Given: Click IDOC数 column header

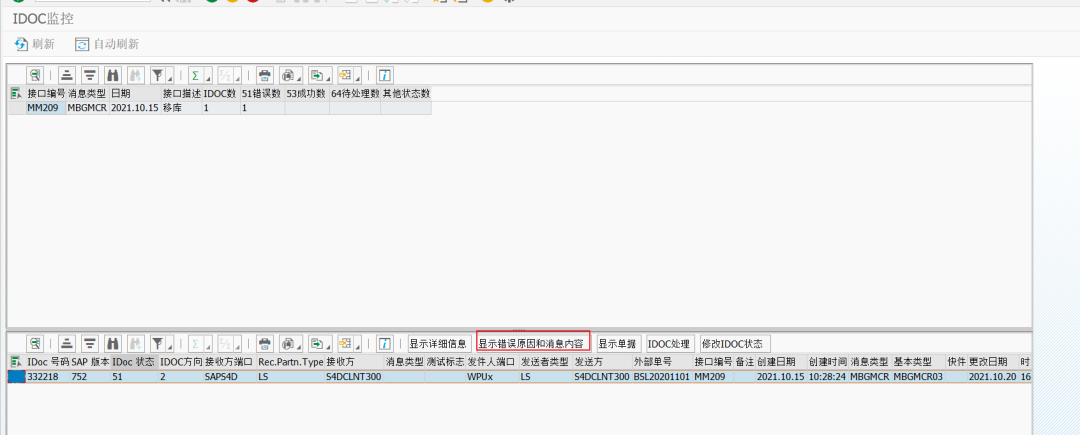Looking at the screenshot, I should 220,93.
